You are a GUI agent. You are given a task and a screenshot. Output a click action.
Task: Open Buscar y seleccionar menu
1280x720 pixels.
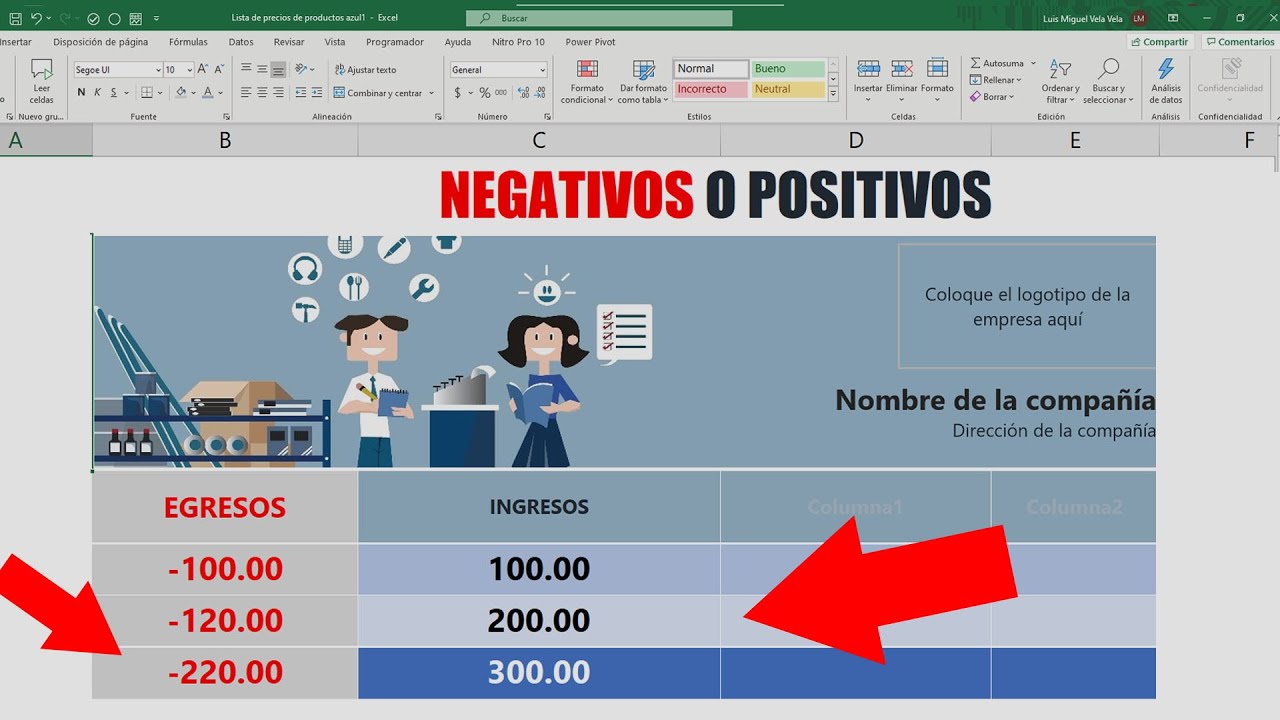point(1108,82)
